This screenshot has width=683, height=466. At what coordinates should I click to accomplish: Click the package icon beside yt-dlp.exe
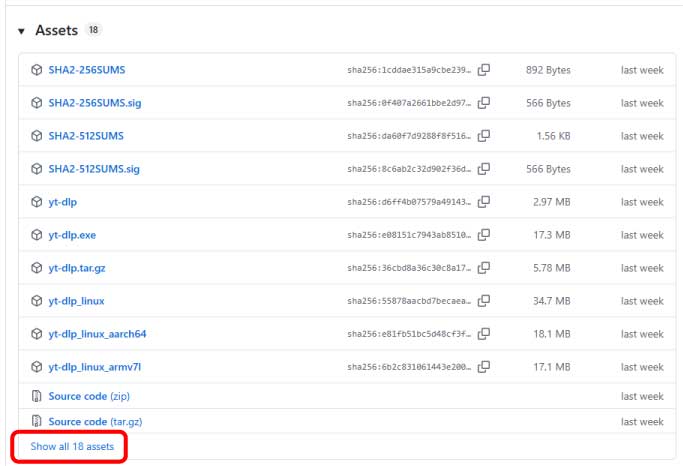pos(37,235)
